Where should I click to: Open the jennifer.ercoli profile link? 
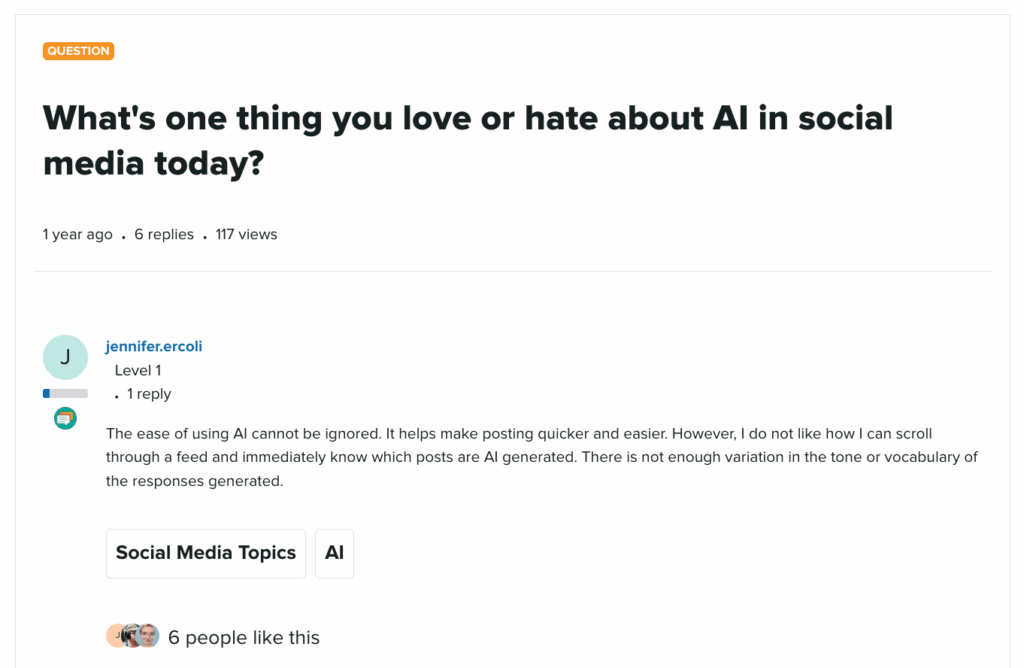pyautogui.click(x=153, y=346)
